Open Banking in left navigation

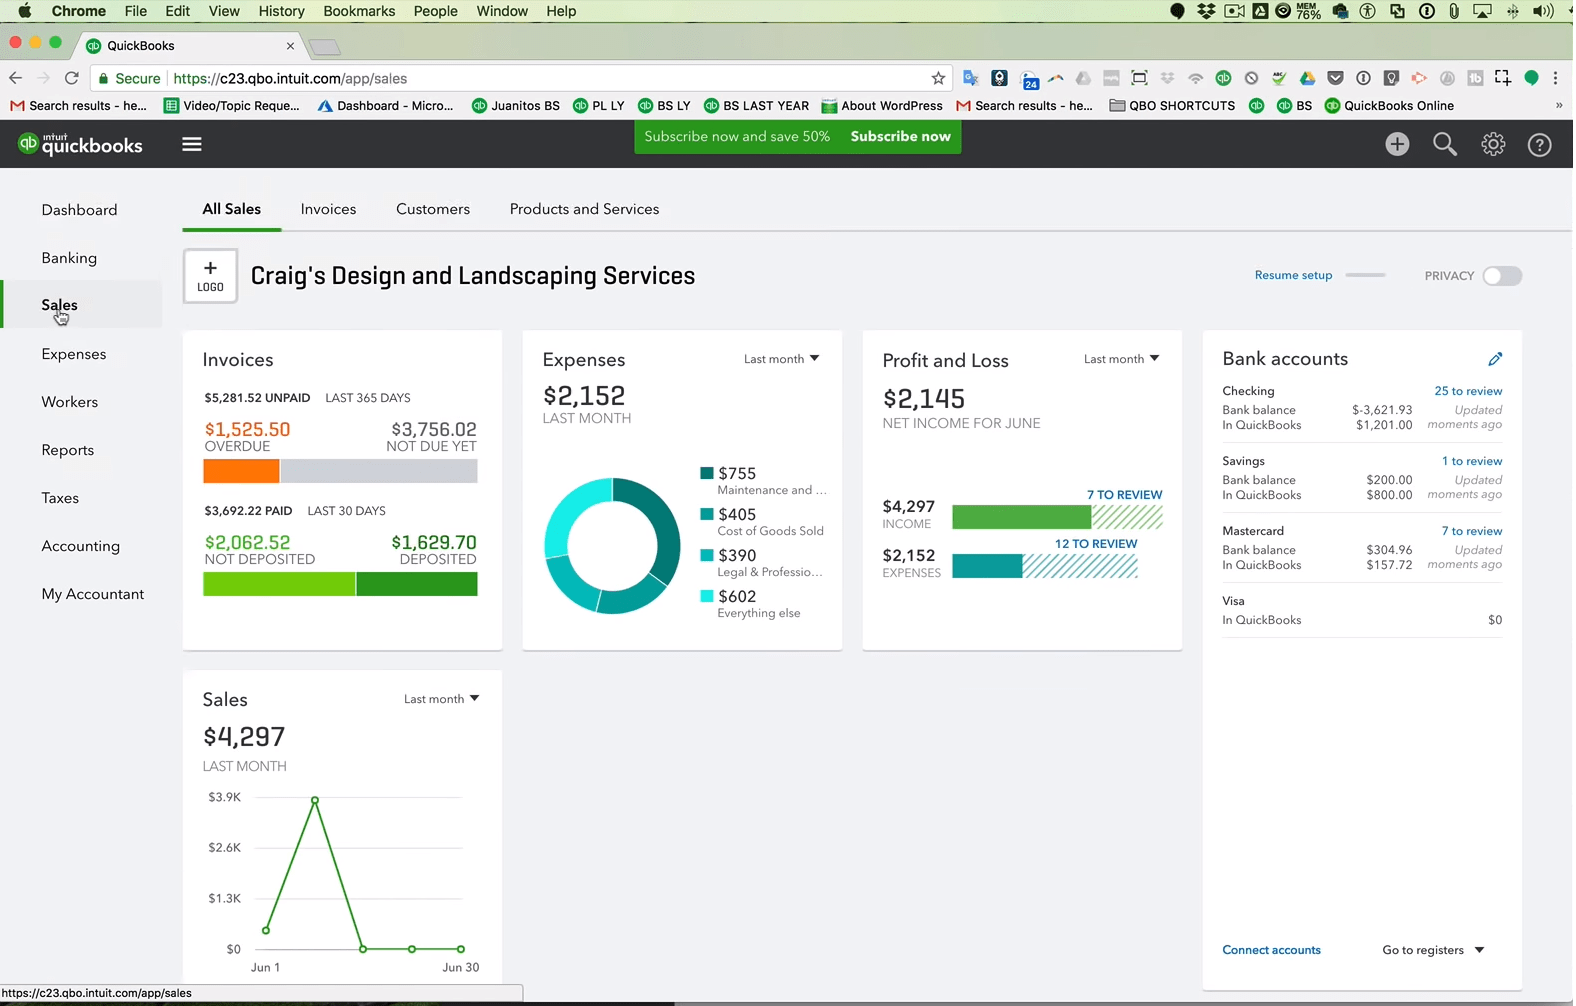click(x=69, y=258)
